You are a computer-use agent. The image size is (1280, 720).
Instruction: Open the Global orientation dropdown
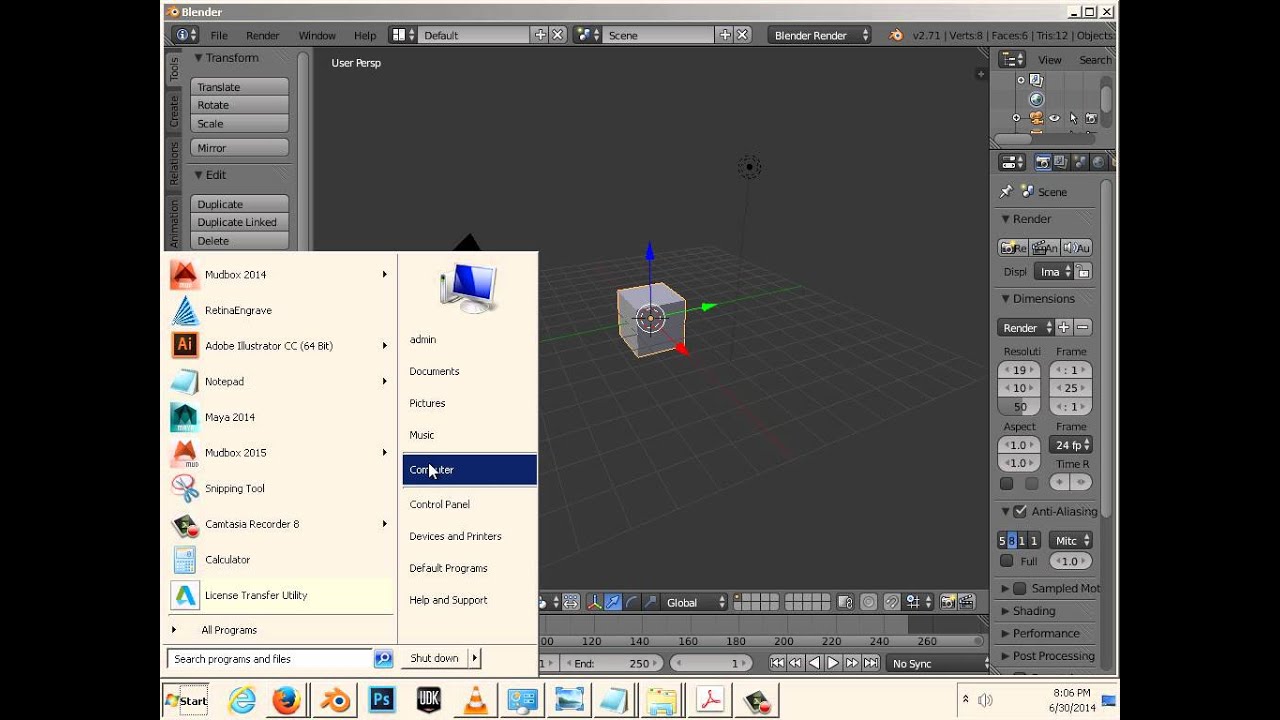pyautogui.click(x=696, y=602)
